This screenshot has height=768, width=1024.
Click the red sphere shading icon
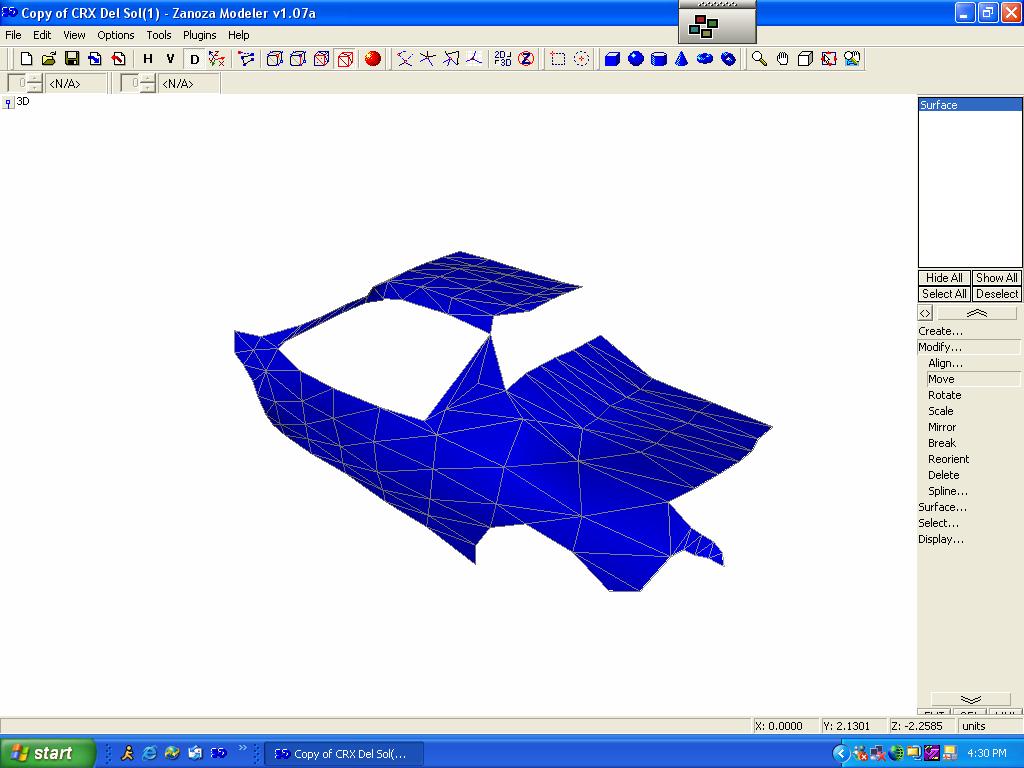tap(373, 59)
